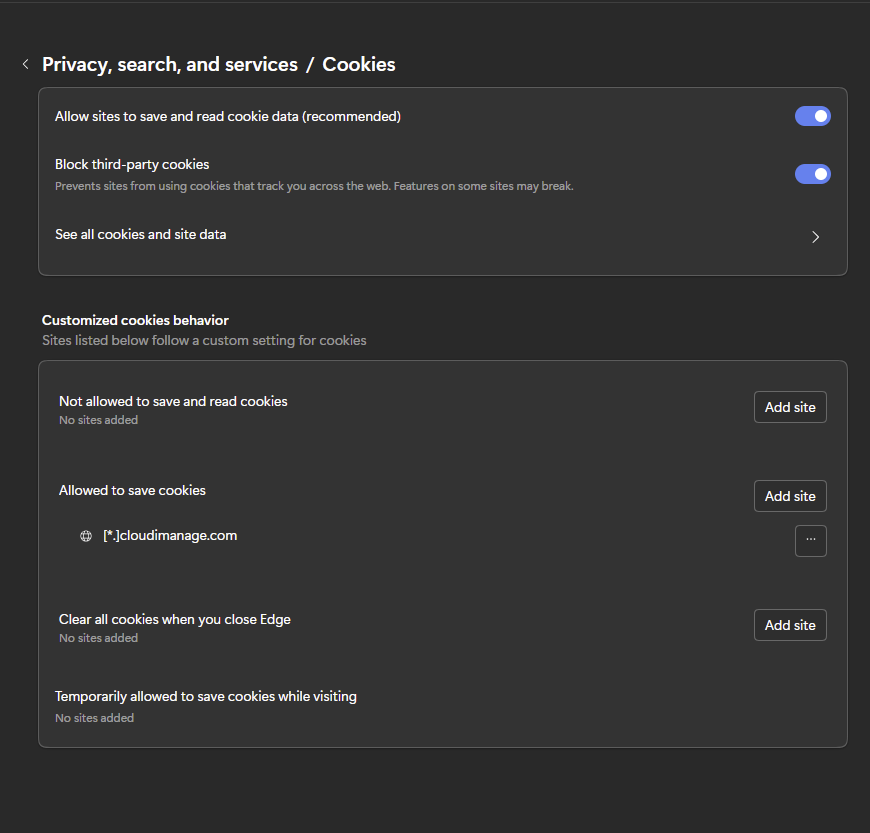
Task: Click Privacy, search, and services breadcrumb
Action: click(x=170, y=64)
